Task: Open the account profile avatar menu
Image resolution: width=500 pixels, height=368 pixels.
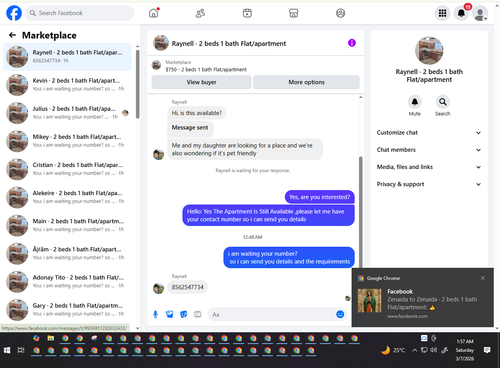Action: pyautogui.click(x=480, y=13)
